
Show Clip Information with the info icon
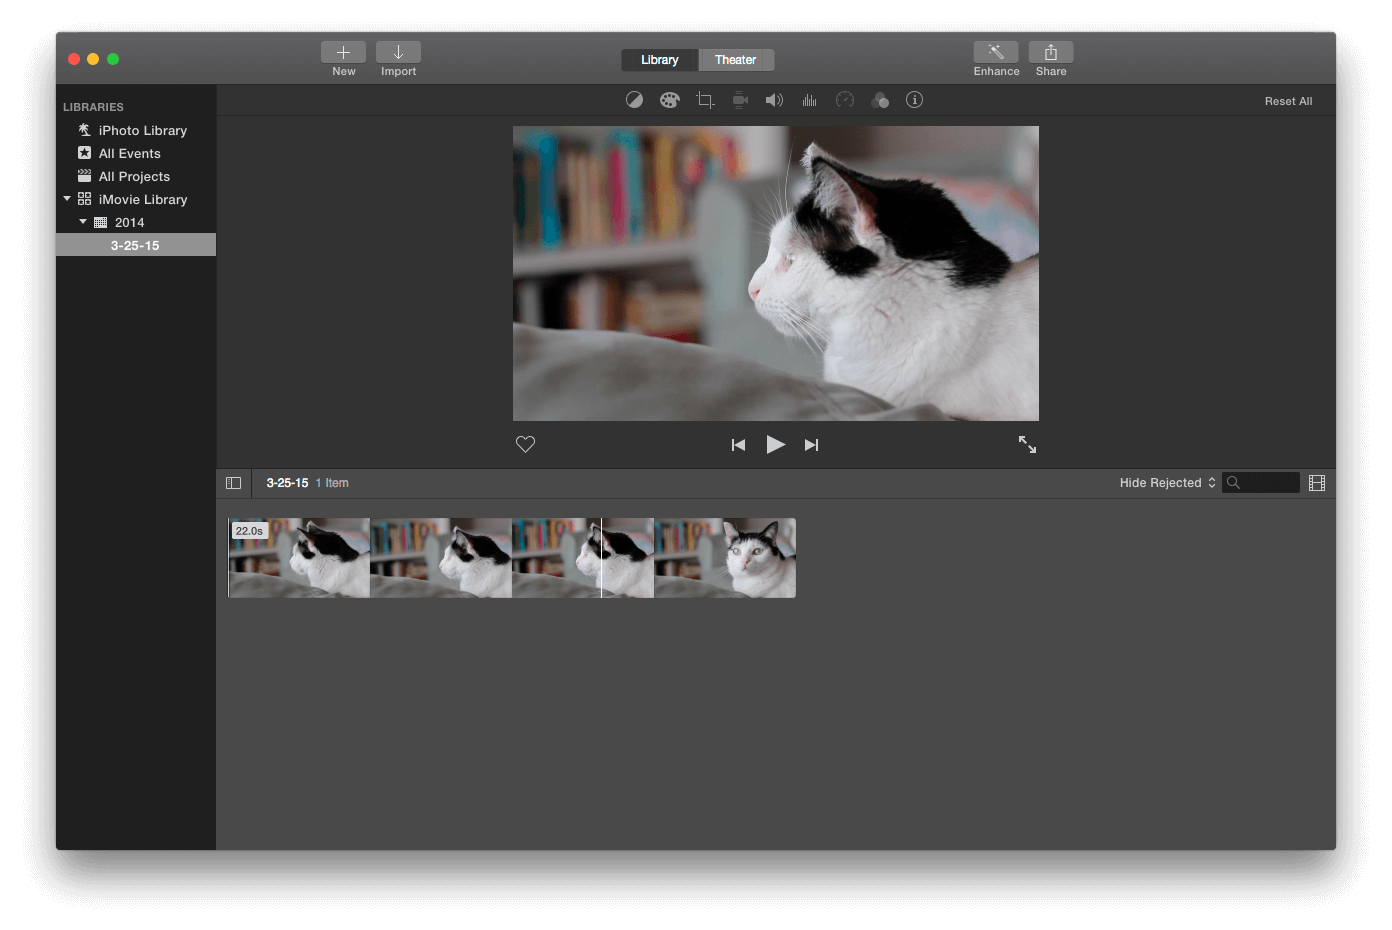point(914,99)
